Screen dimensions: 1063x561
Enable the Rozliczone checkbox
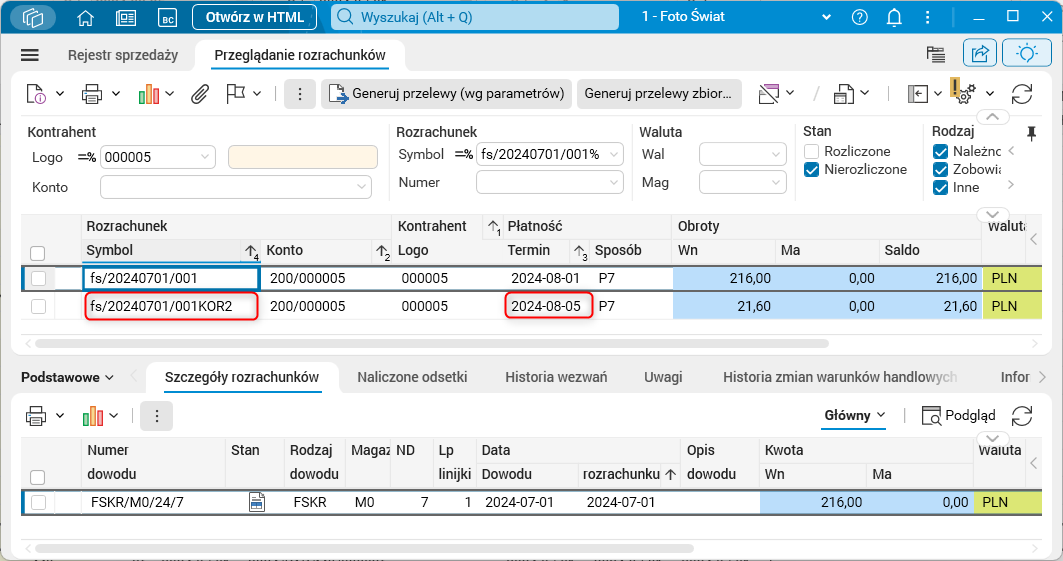[x=811, y=151]
